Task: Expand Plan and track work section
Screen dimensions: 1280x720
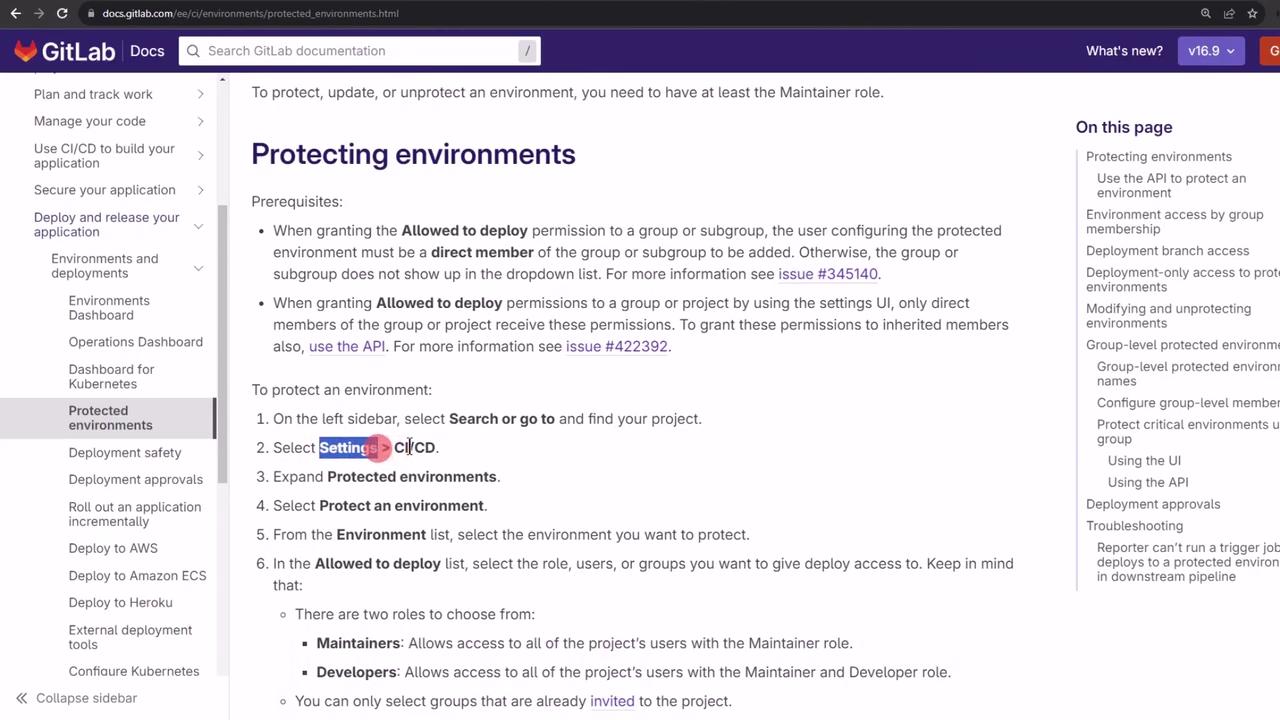Action: (x=200, y=94)
